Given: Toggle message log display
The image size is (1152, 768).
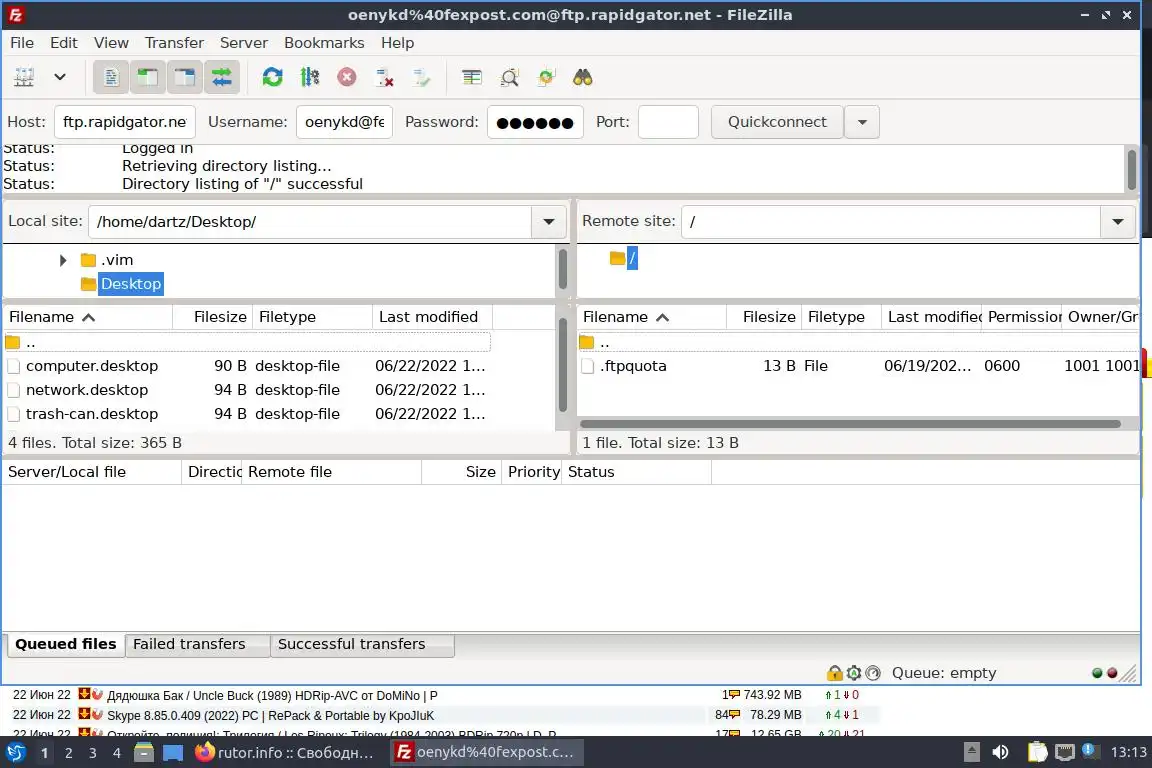Looking at the screenshot, I should coord(111,77).
